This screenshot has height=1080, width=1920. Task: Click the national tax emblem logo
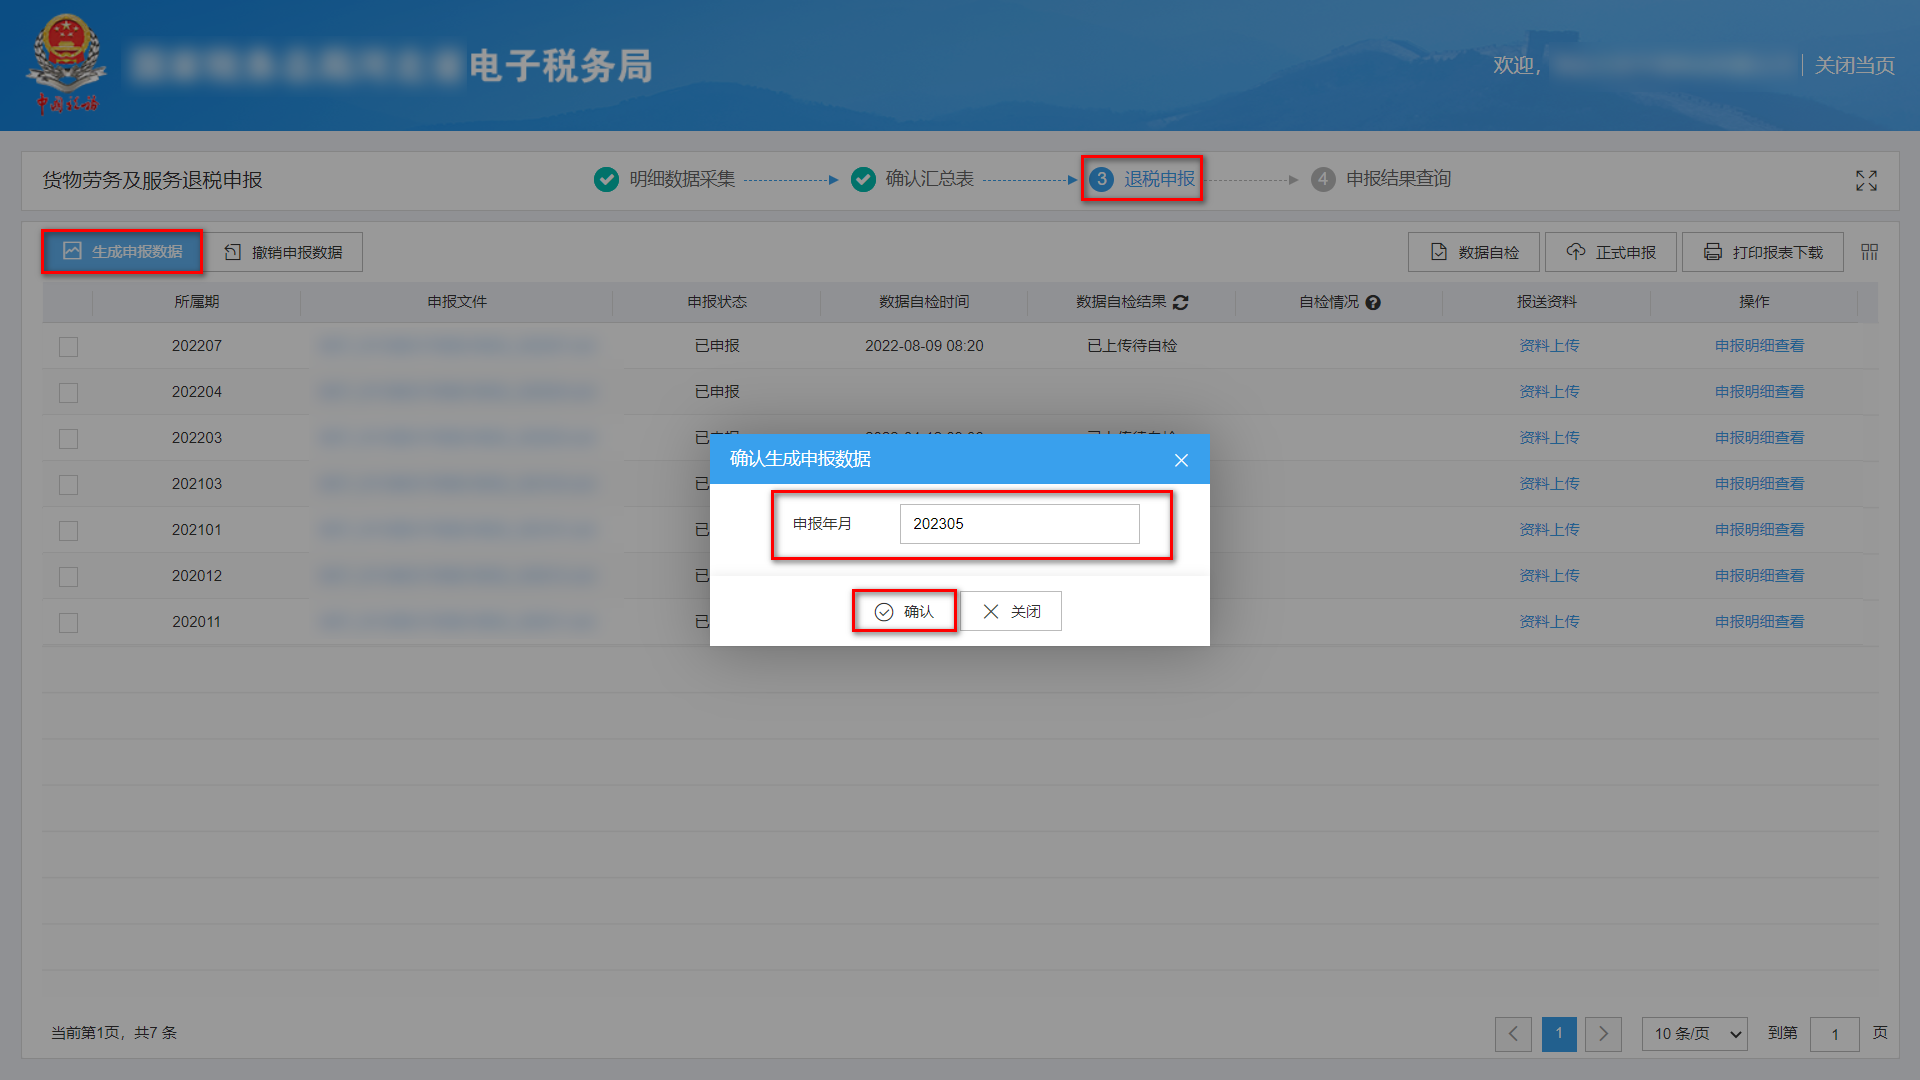click(66, 57)
